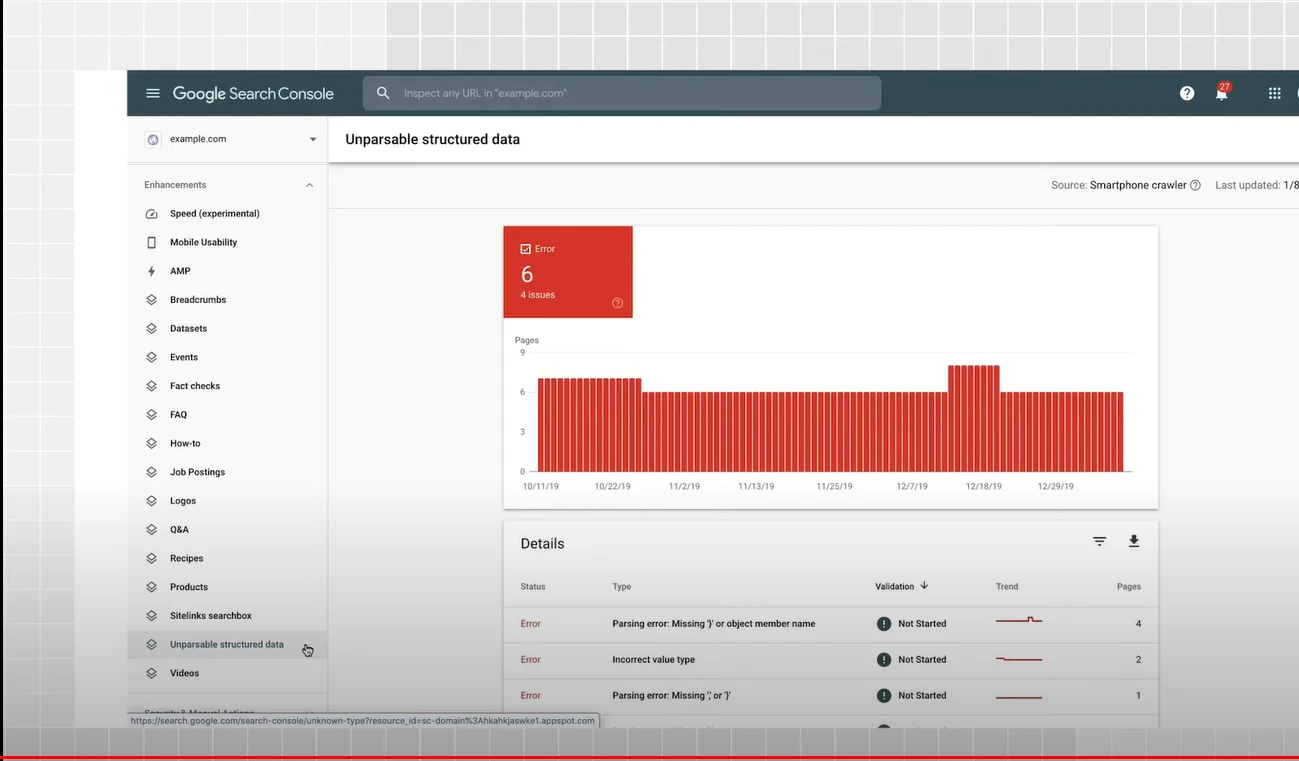The image size is (1299, 761).
Task: Open 'Missing }' or object member name error row
Action: (x=831, y=623)
